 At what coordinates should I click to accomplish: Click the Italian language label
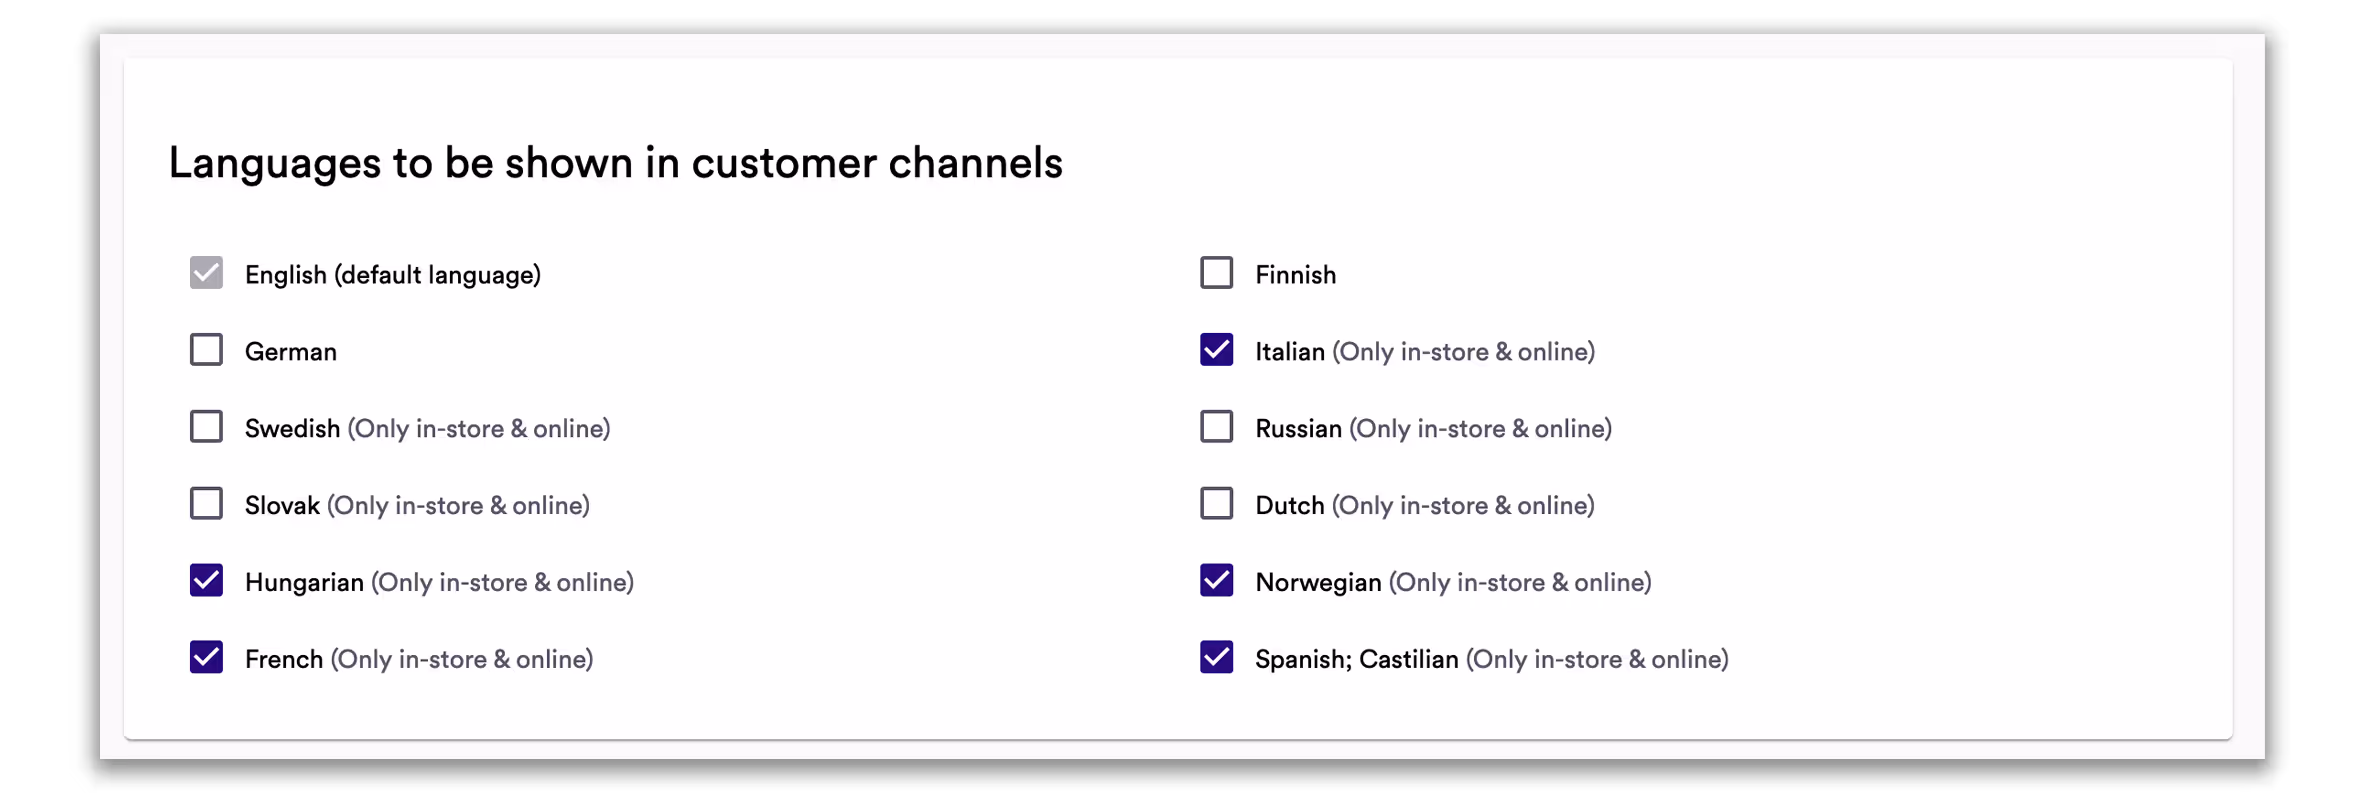click(1292, 351)
